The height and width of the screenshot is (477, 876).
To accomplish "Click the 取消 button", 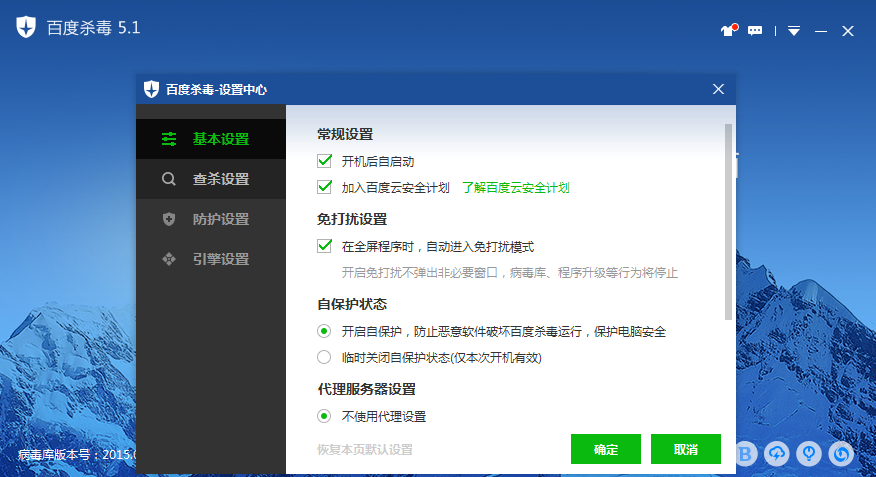I will (x=685, y=449).
